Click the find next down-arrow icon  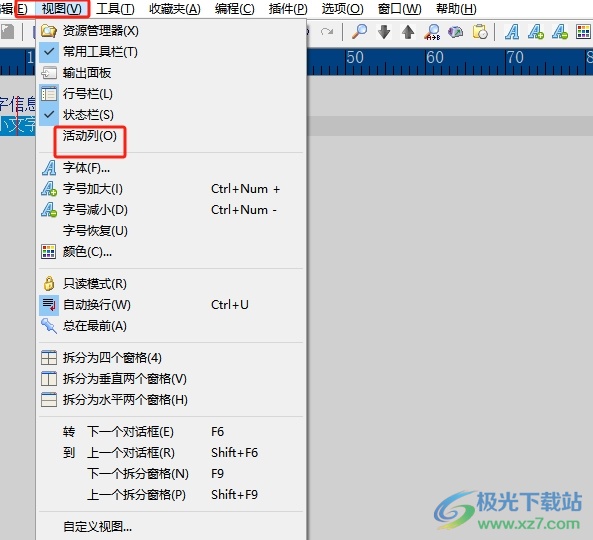384,32
